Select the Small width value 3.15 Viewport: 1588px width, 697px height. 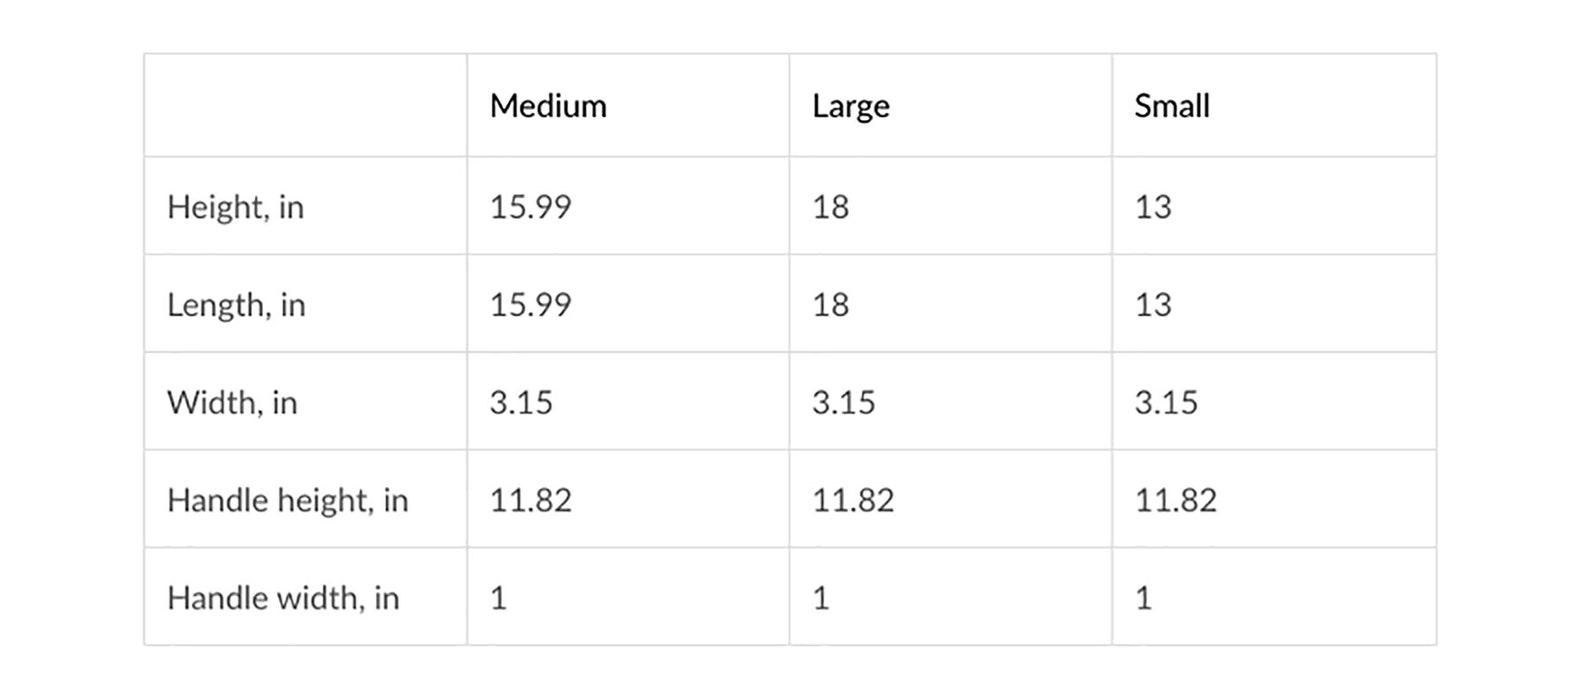(1166, 403)
